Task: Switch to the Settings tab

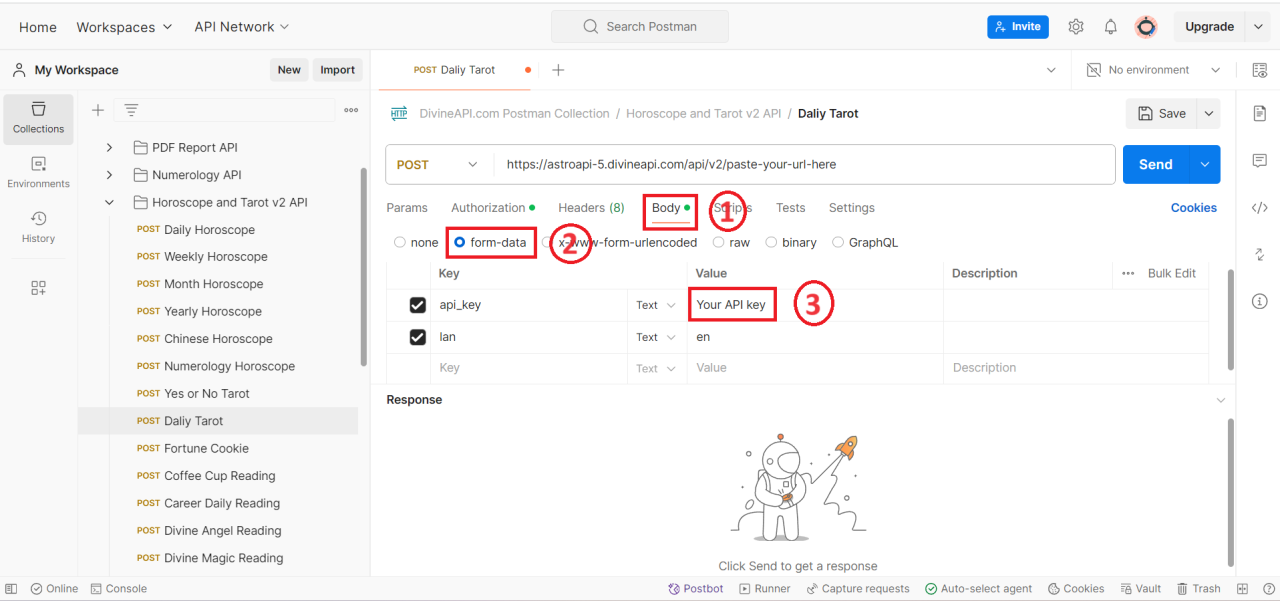Action: tap(852, 208)
